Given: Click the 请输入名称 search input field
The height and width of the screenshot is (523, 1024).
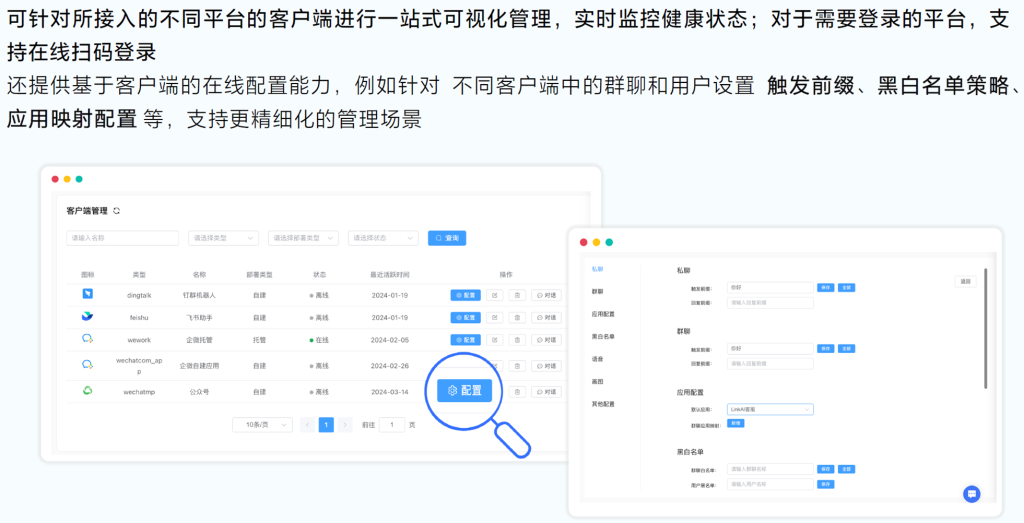Looking at the screenshot, I should (122, 238).
